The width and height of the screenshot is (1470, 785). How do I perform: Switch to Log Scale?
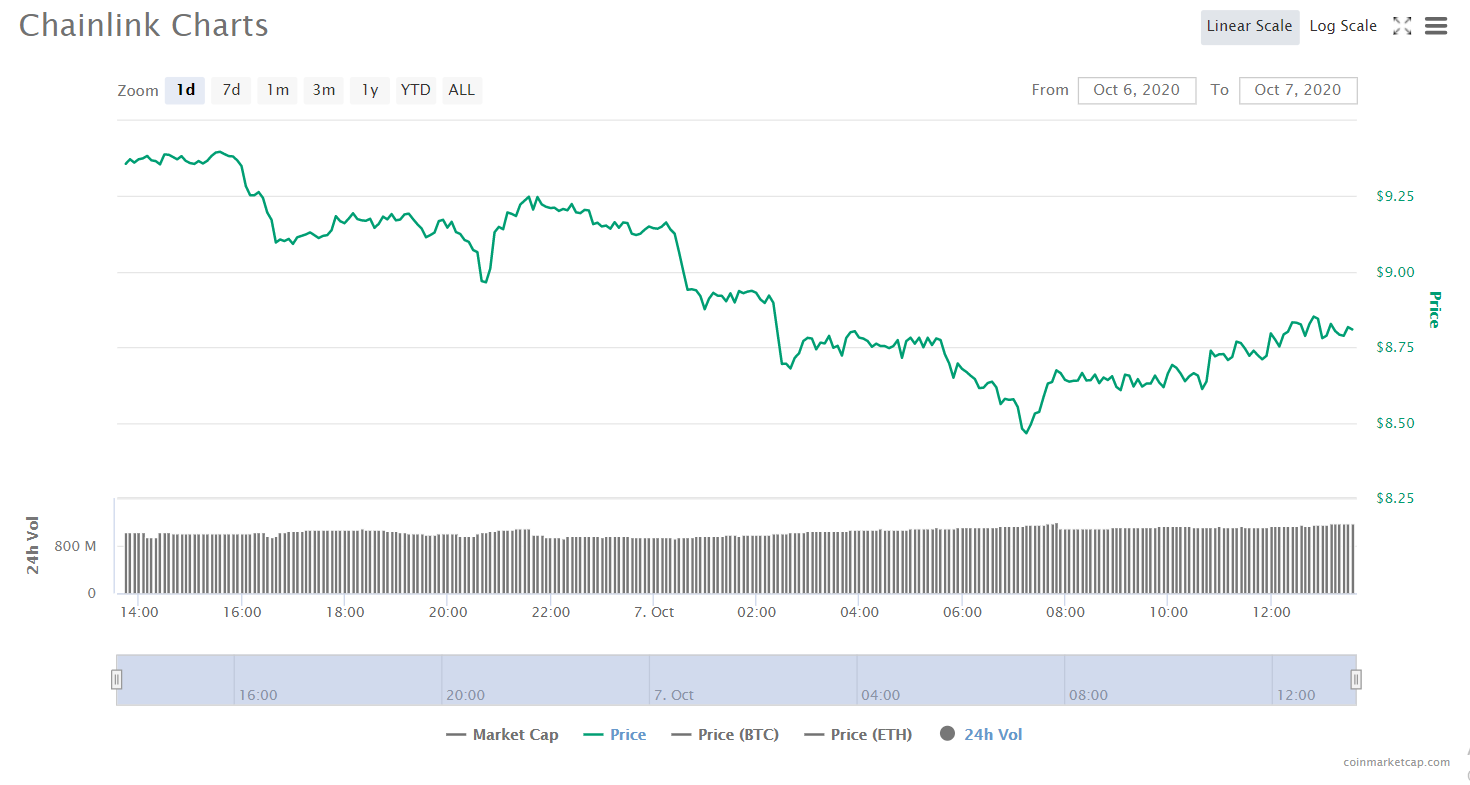click(x=1343, y=27)
